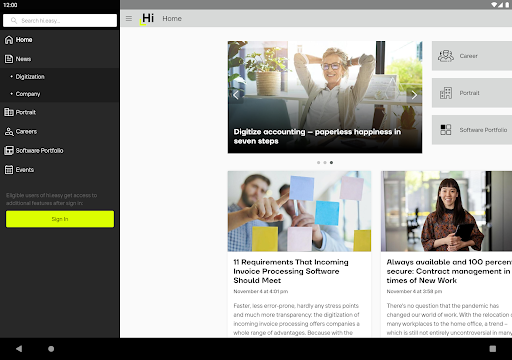Select Software Portfolio icon in sidebar

coord(9,150)
